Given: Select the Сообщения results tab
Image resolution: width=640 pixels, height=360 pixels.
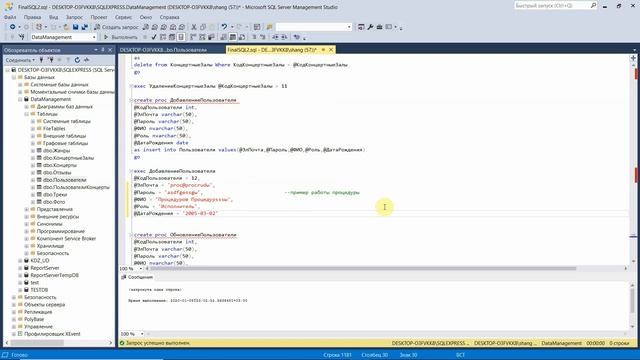Looking at the screenshot, I should [137, 277].
